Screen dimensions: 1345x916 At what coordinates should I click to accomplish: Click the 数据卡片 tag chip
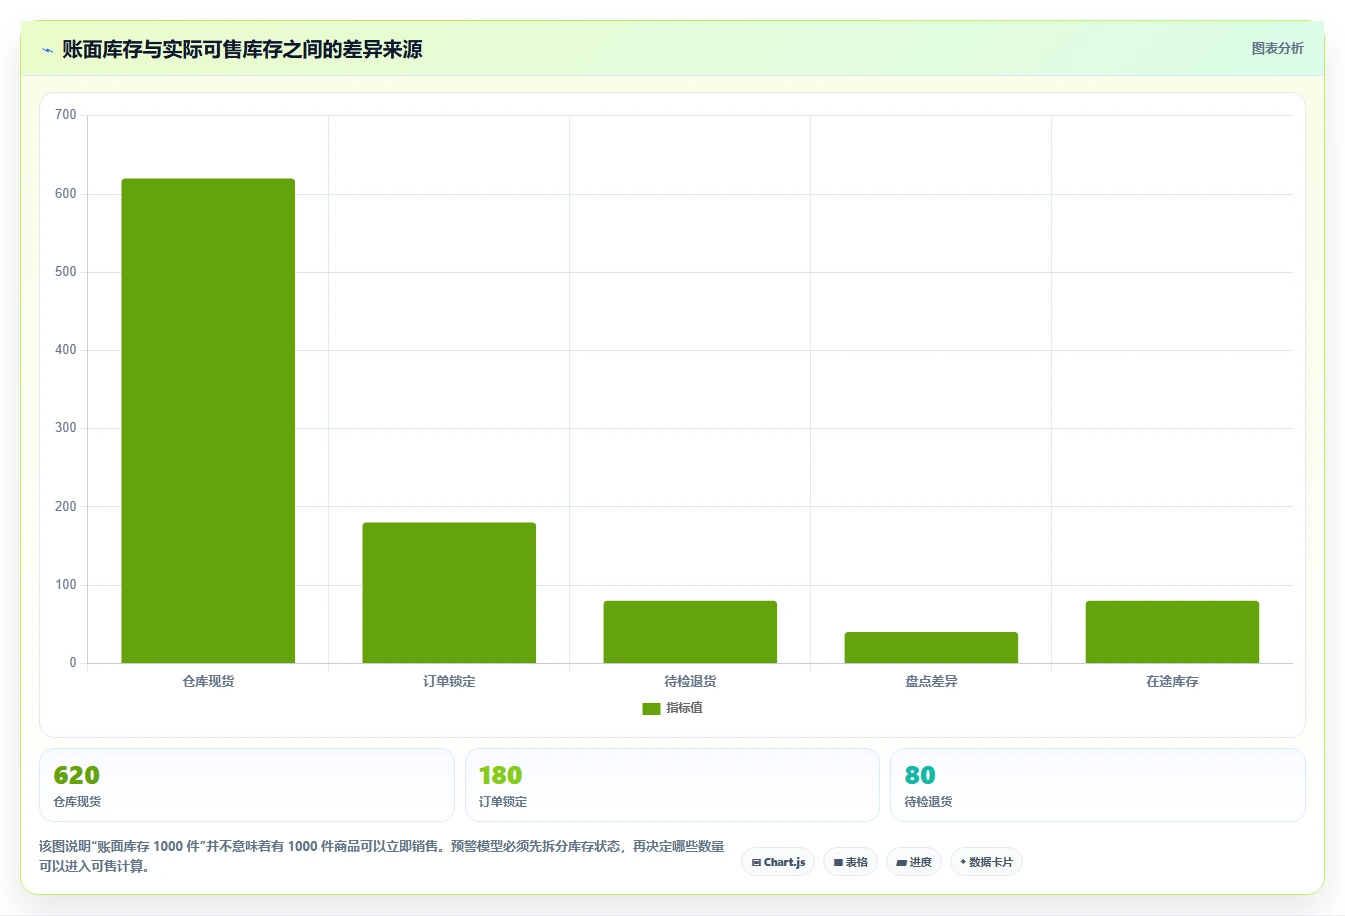click(986, 862)
